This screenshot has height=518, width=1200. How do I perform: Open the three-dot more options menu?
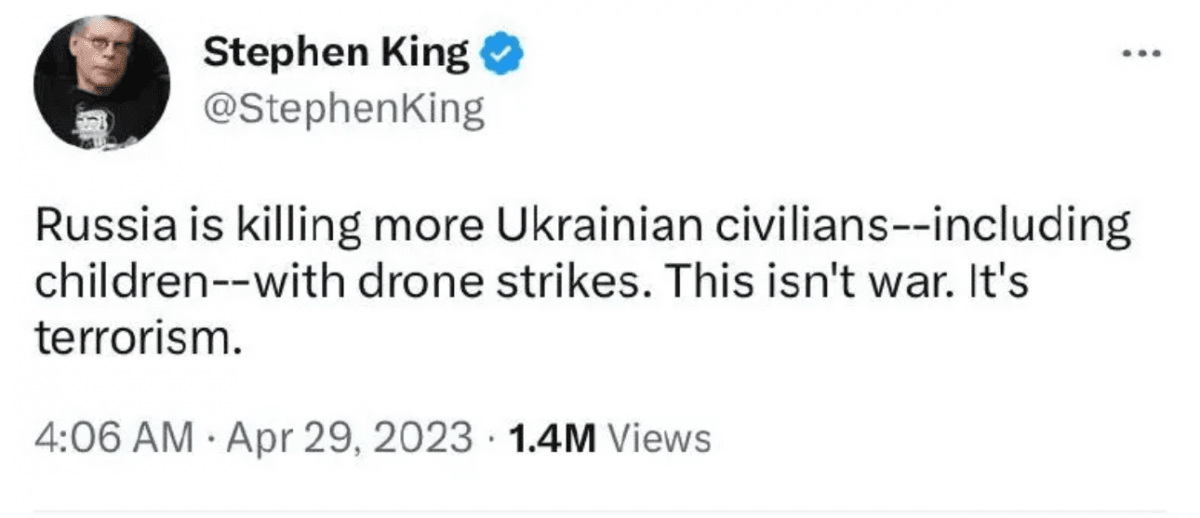click(1143, 53)
